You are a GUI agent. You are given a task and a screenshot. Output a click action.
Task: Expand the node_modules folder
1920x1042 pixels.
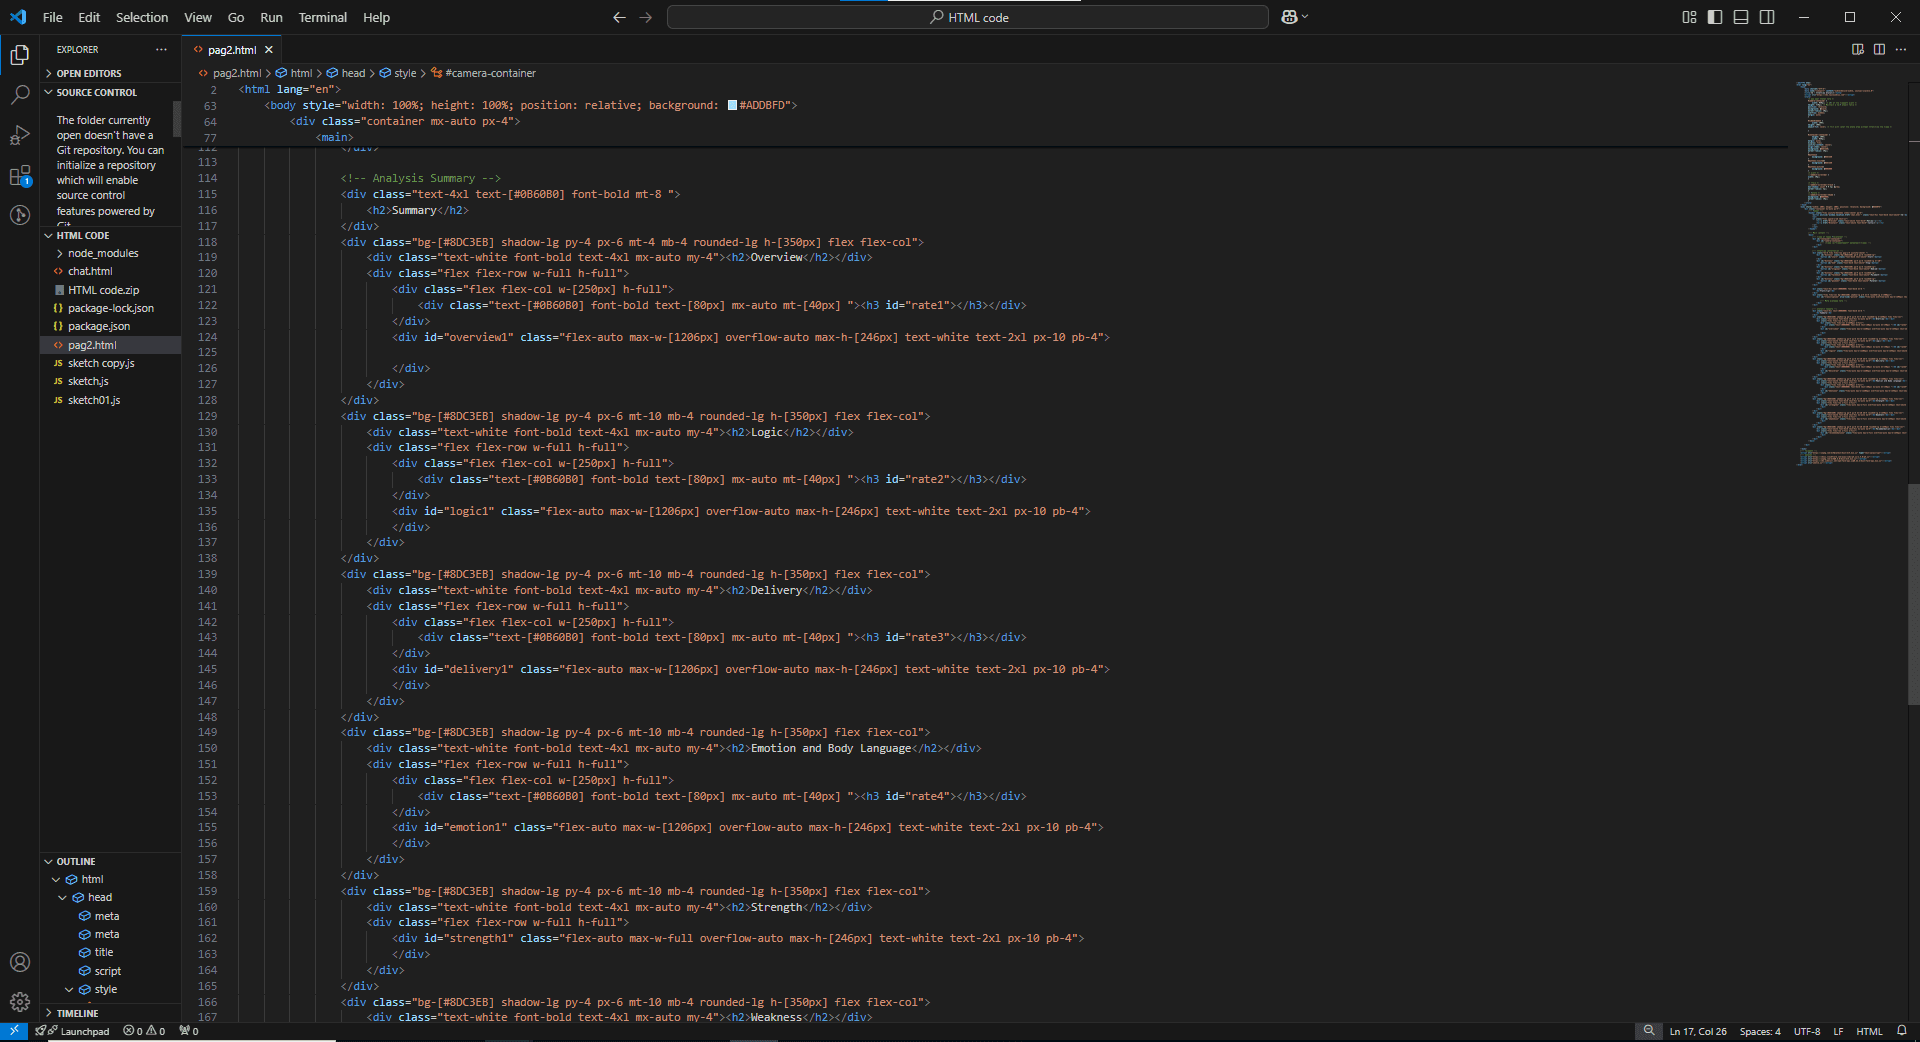[110, 253]
